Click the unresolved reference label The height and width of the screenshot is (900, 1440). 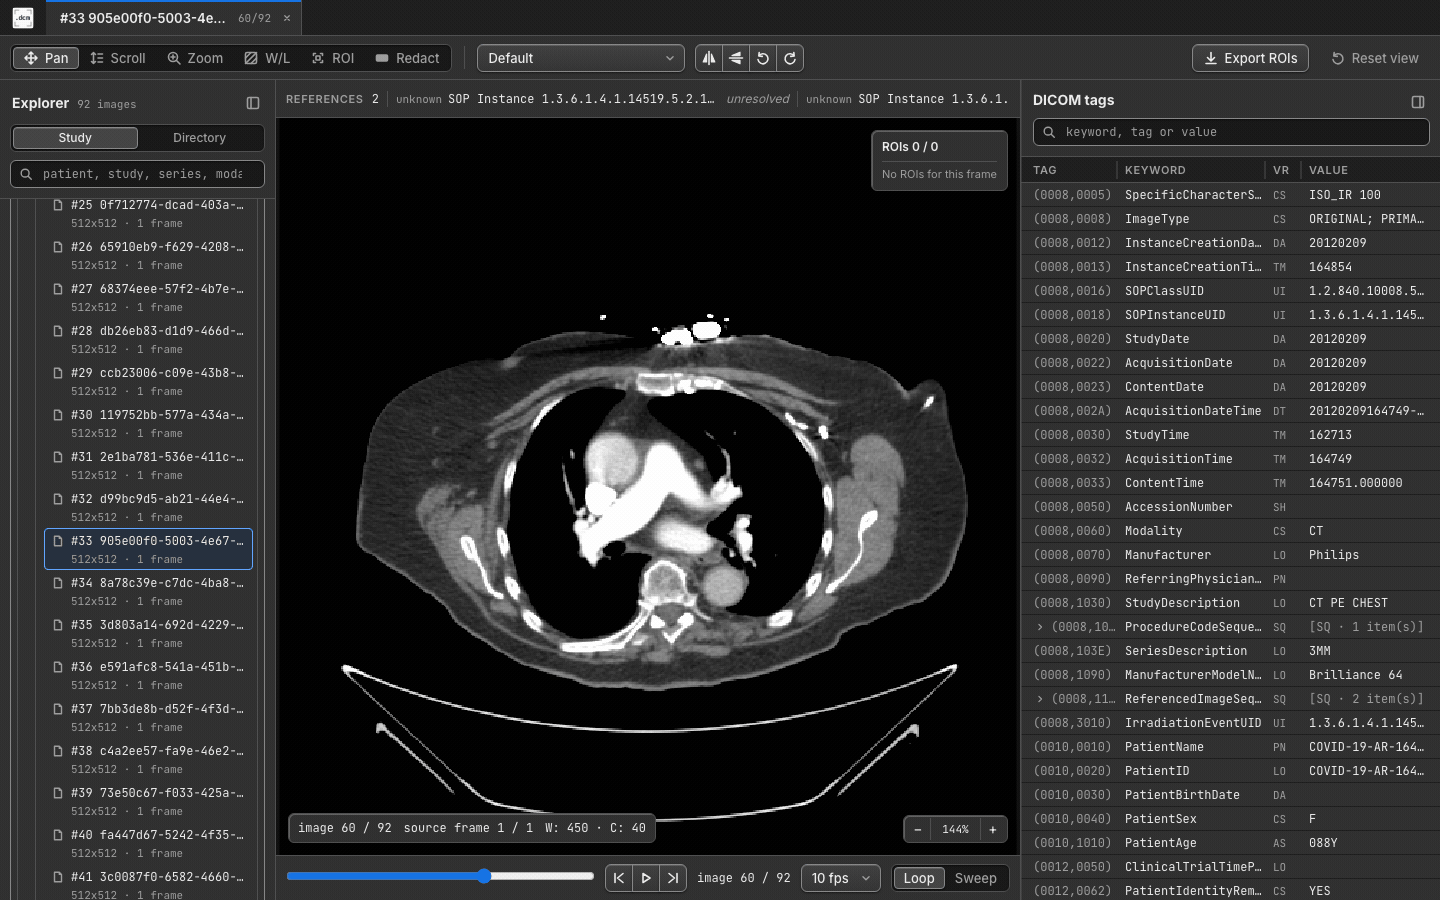tap(758, 99)
